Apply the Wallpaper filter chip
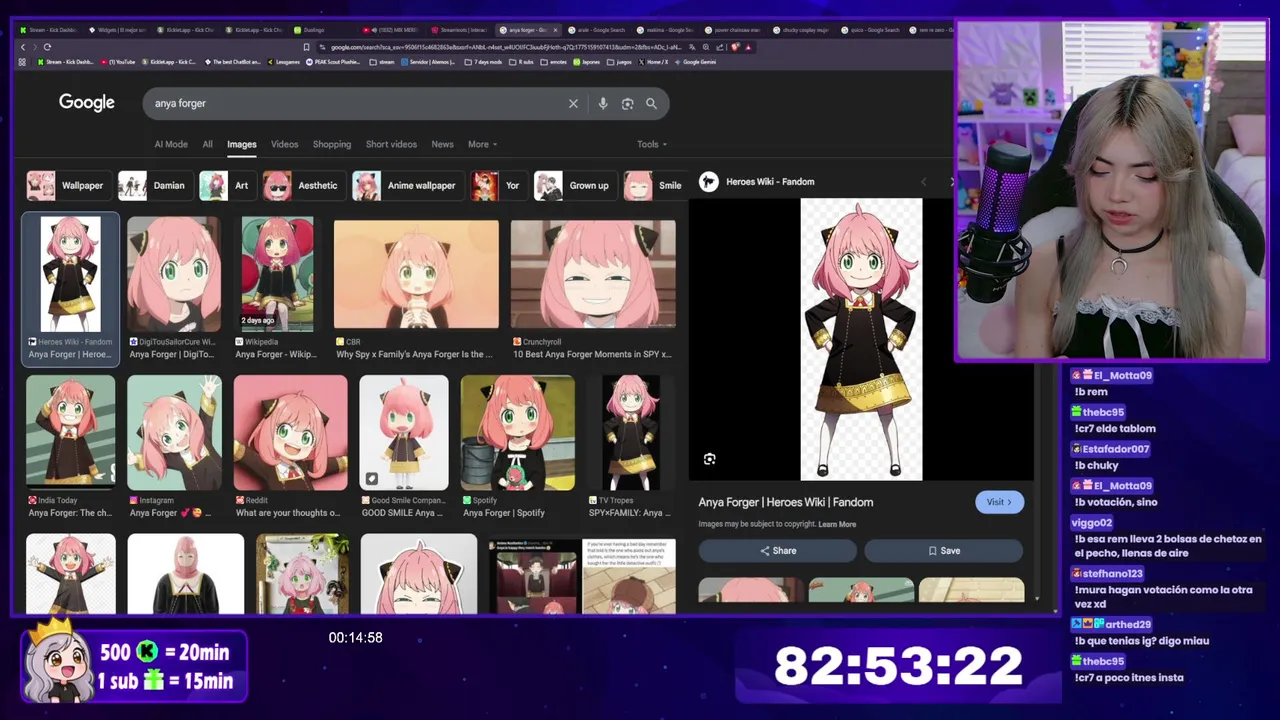Screen dimensions: 1280x720 [67, 185]
